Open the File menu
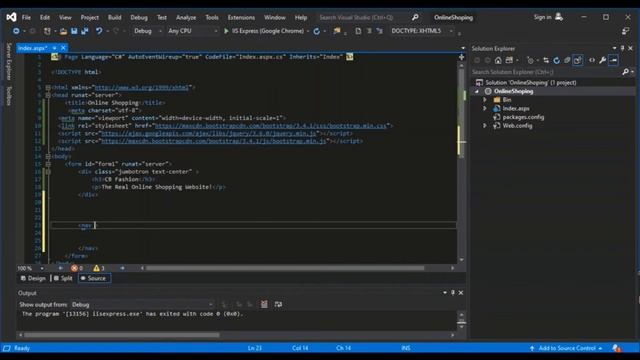 tap(26, 17)
